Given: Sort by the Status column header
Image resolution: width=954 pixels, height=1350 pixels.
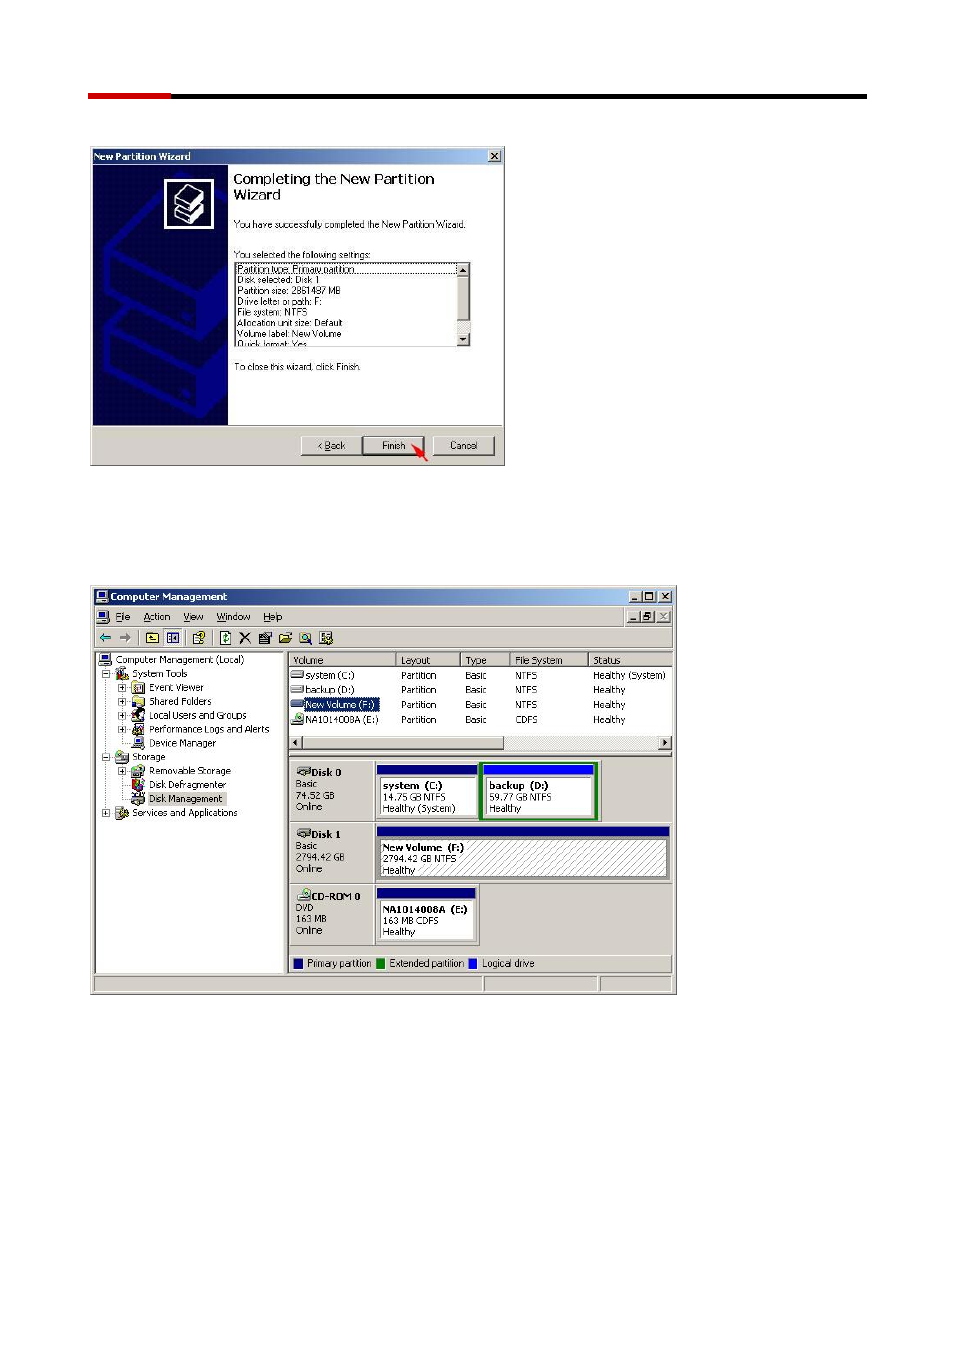Looking at the screenshot, I should point(630,660).
